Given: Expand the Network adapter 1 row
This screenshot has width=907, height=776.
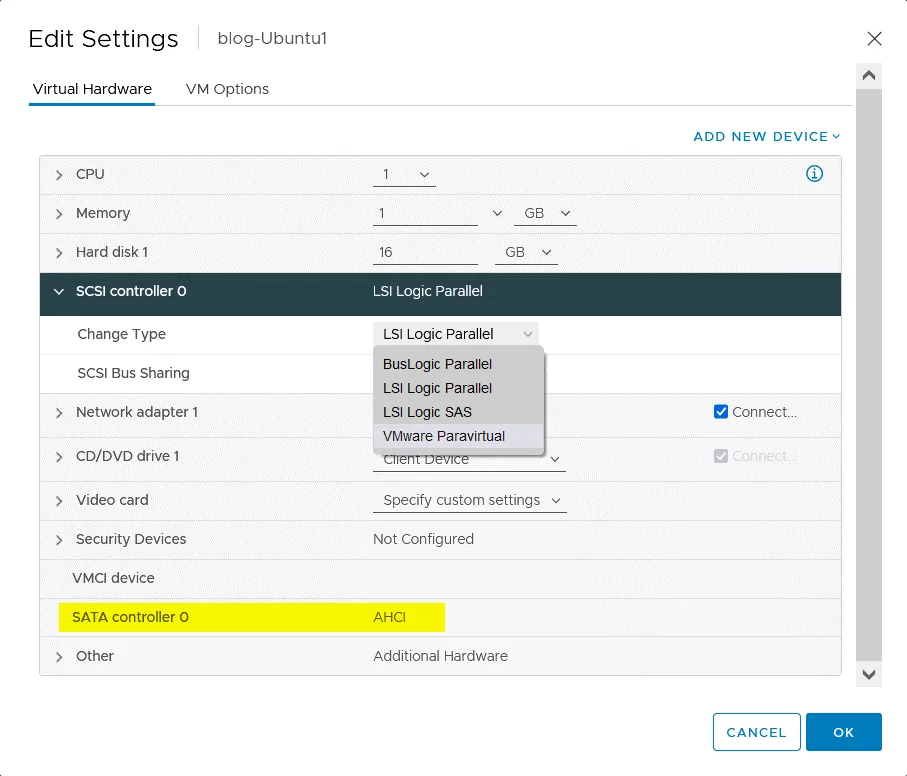Looking at the screenshot, I should tap(60, 413).
